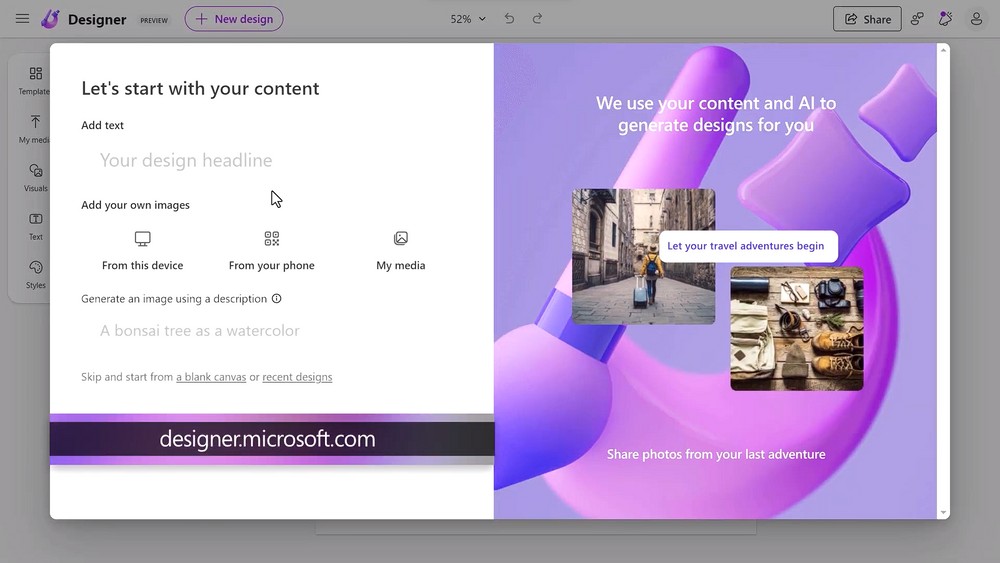
Task: Open the Styles panel in the sidebar
Action: (x=36, y=273)
